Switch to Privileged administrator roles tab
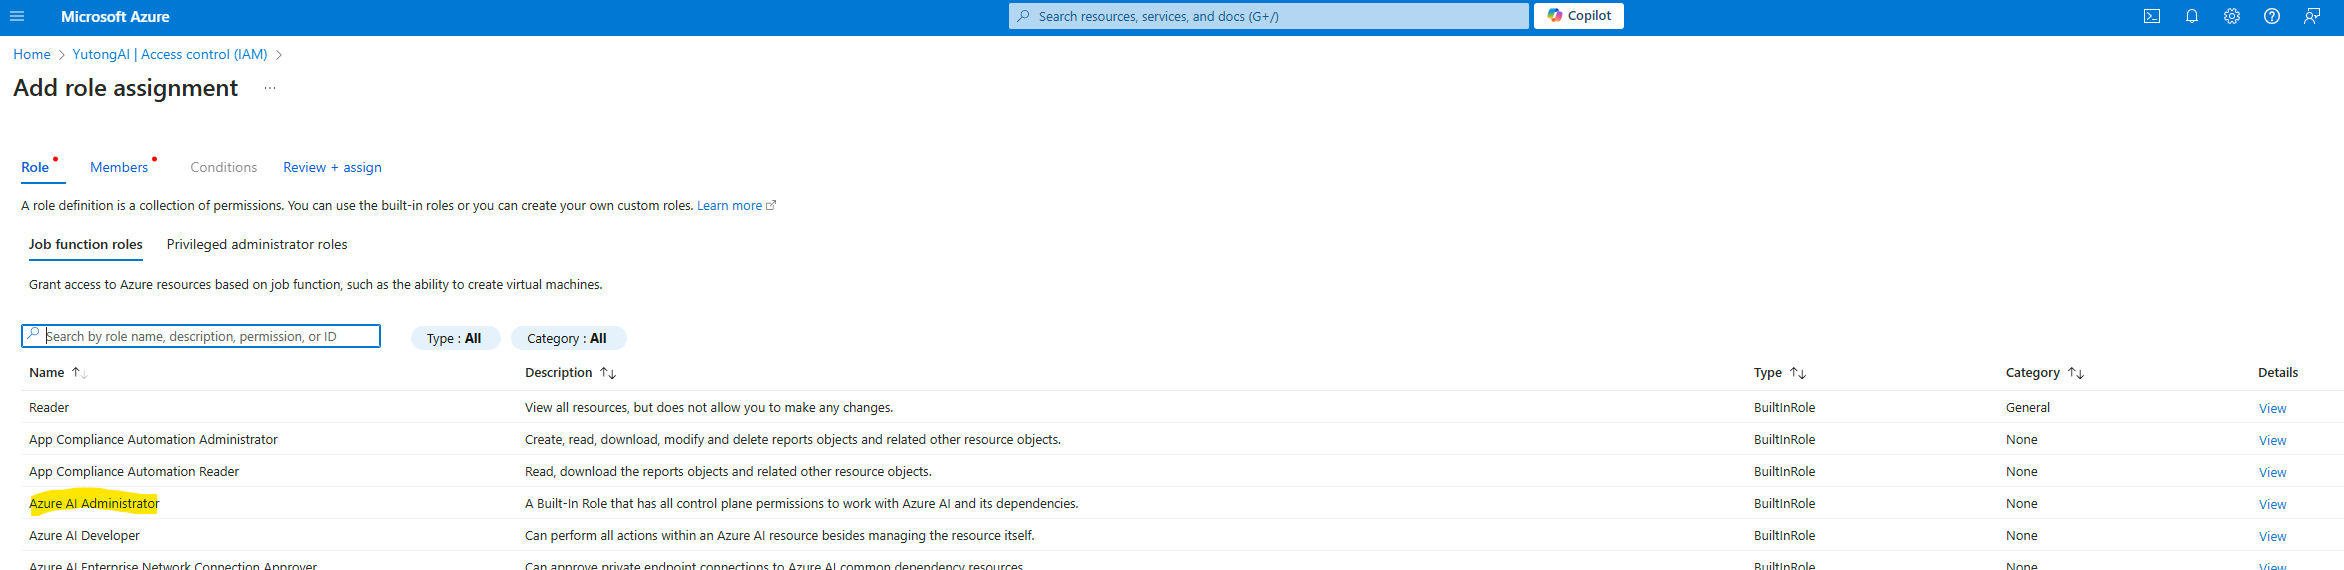The image size is (2344, 570). pyautogui.click(x=257, y=244)
